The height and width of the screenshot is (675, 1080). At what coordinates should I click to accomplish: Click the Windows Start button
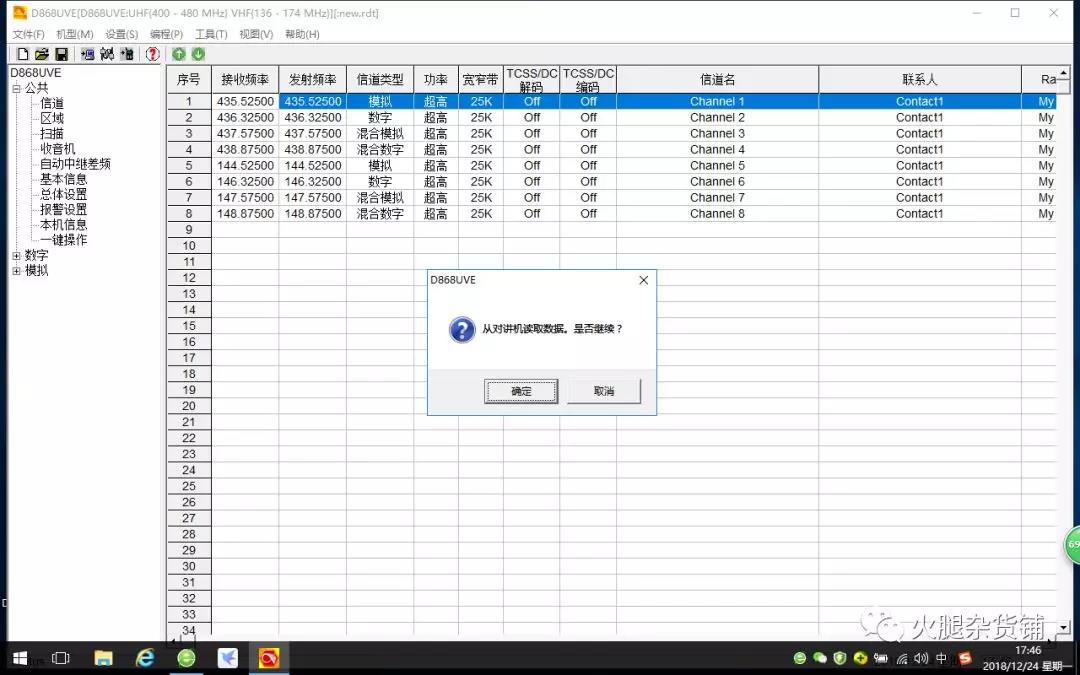pyautogui.click(x=19, y=657)
